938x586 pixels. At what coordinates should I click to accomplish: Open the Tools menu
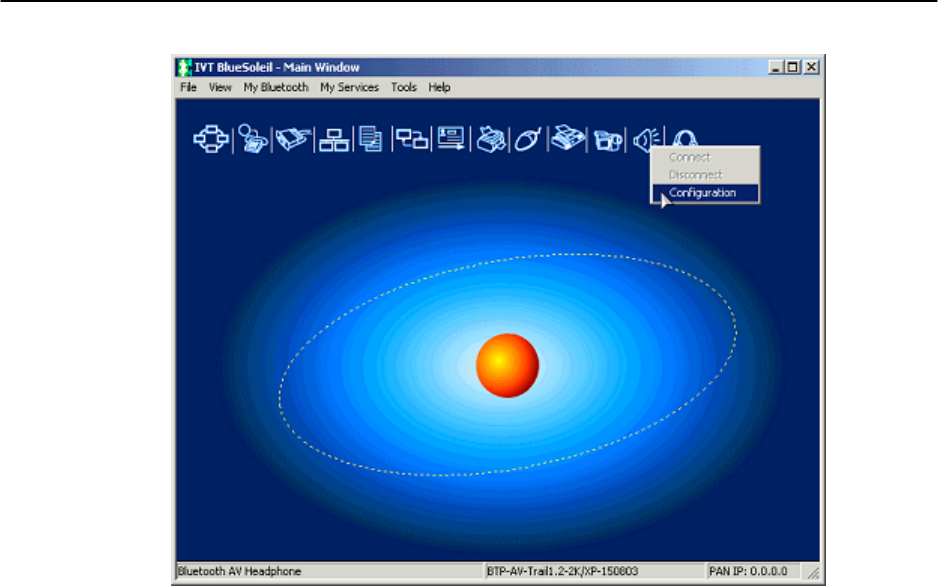[404, 87]
